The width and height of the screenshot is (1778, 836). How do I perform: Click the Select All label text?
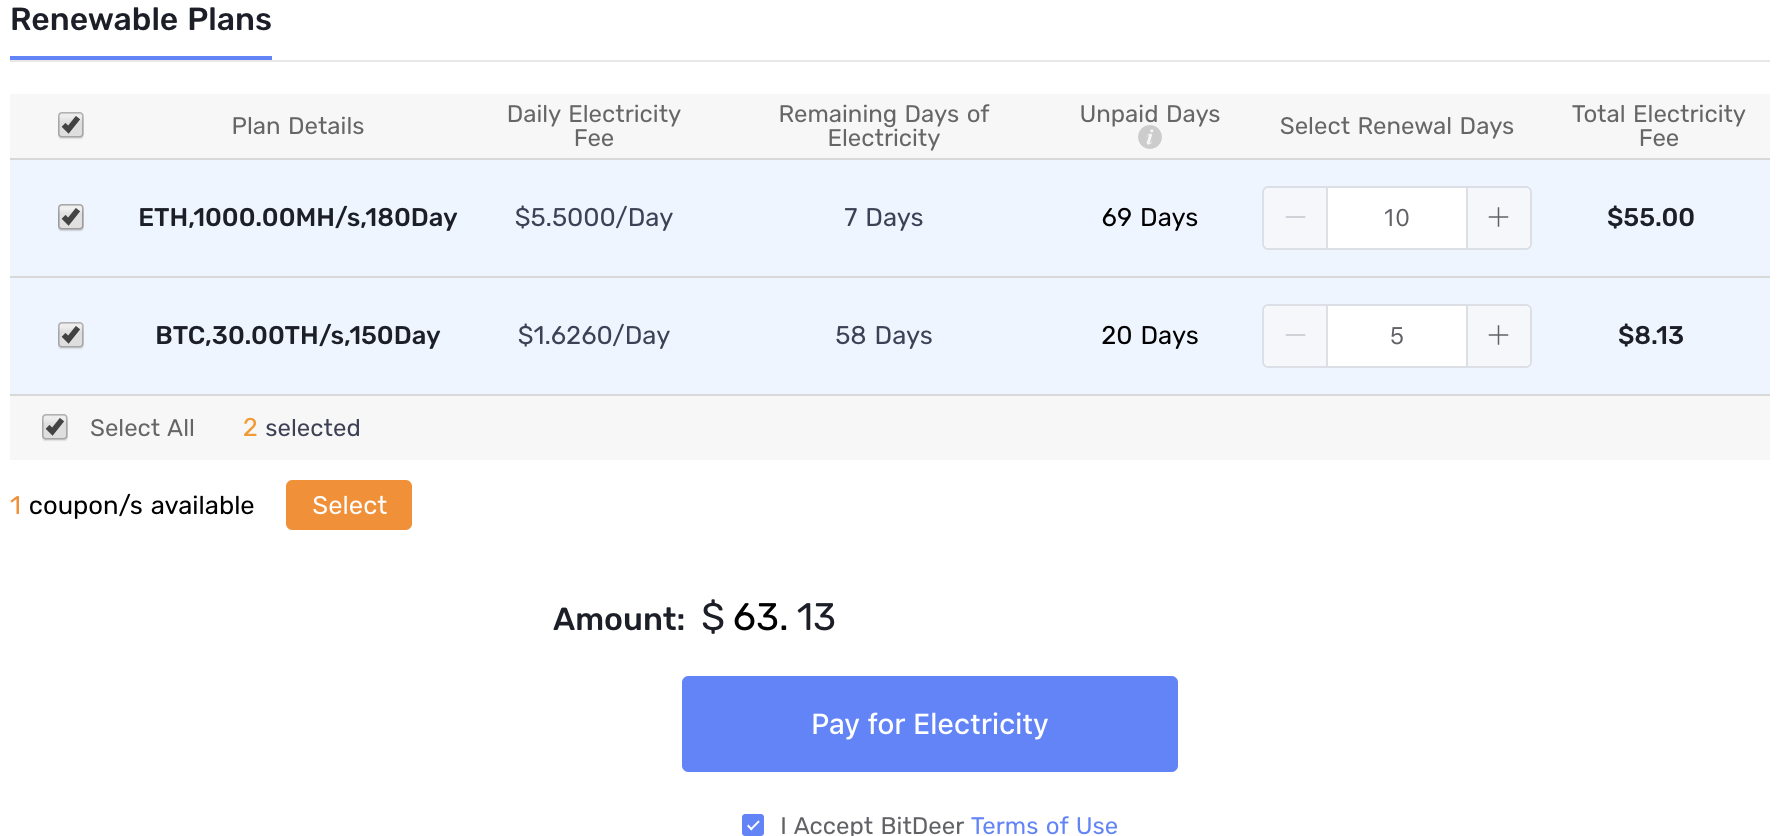[142, 428]
